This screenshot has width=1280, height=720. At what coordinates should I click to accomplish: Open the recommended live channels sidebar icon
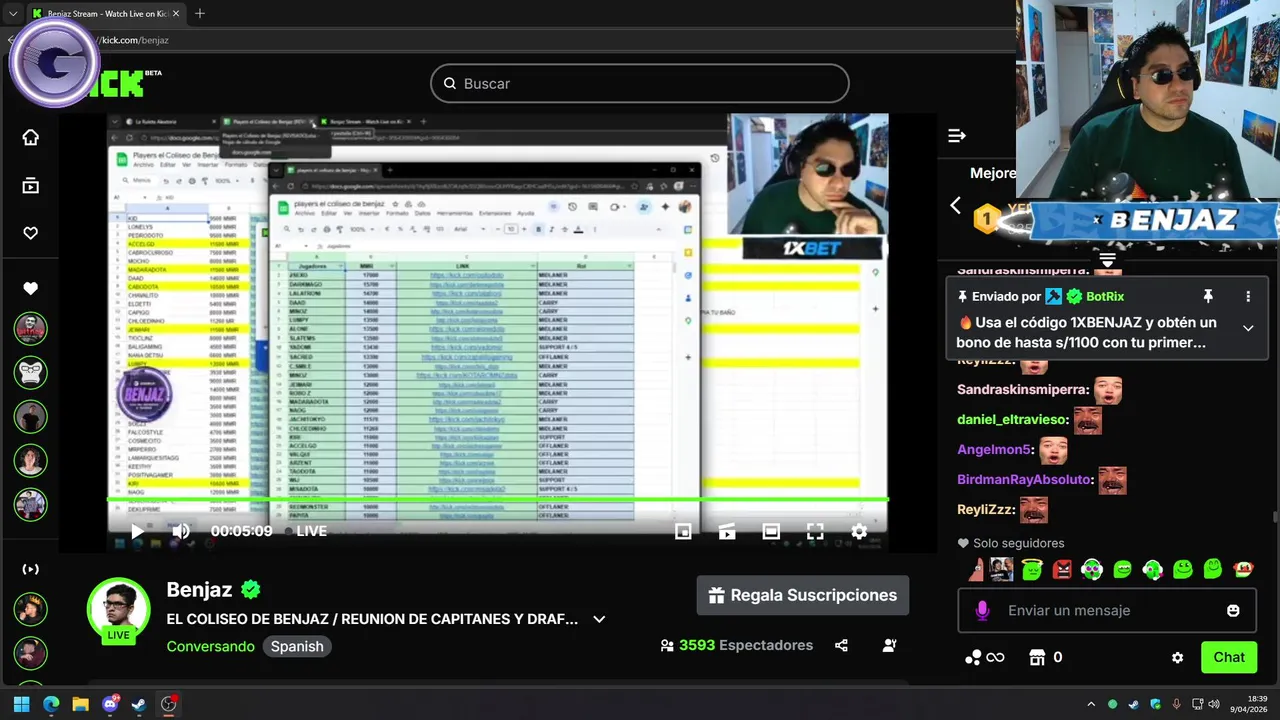[30, 569]
